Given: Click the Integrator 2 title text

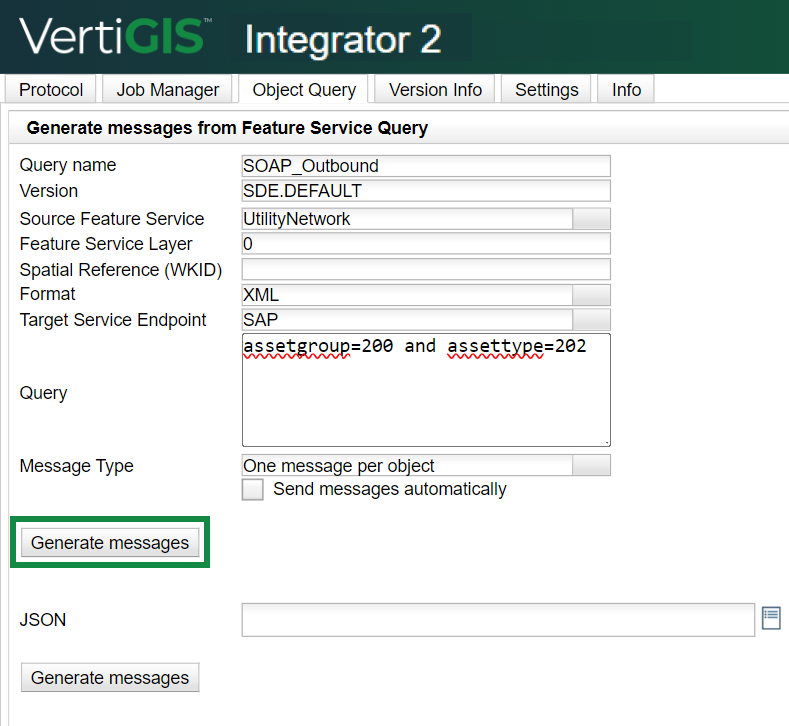Looking at the screenshot, I should point(343,39).
